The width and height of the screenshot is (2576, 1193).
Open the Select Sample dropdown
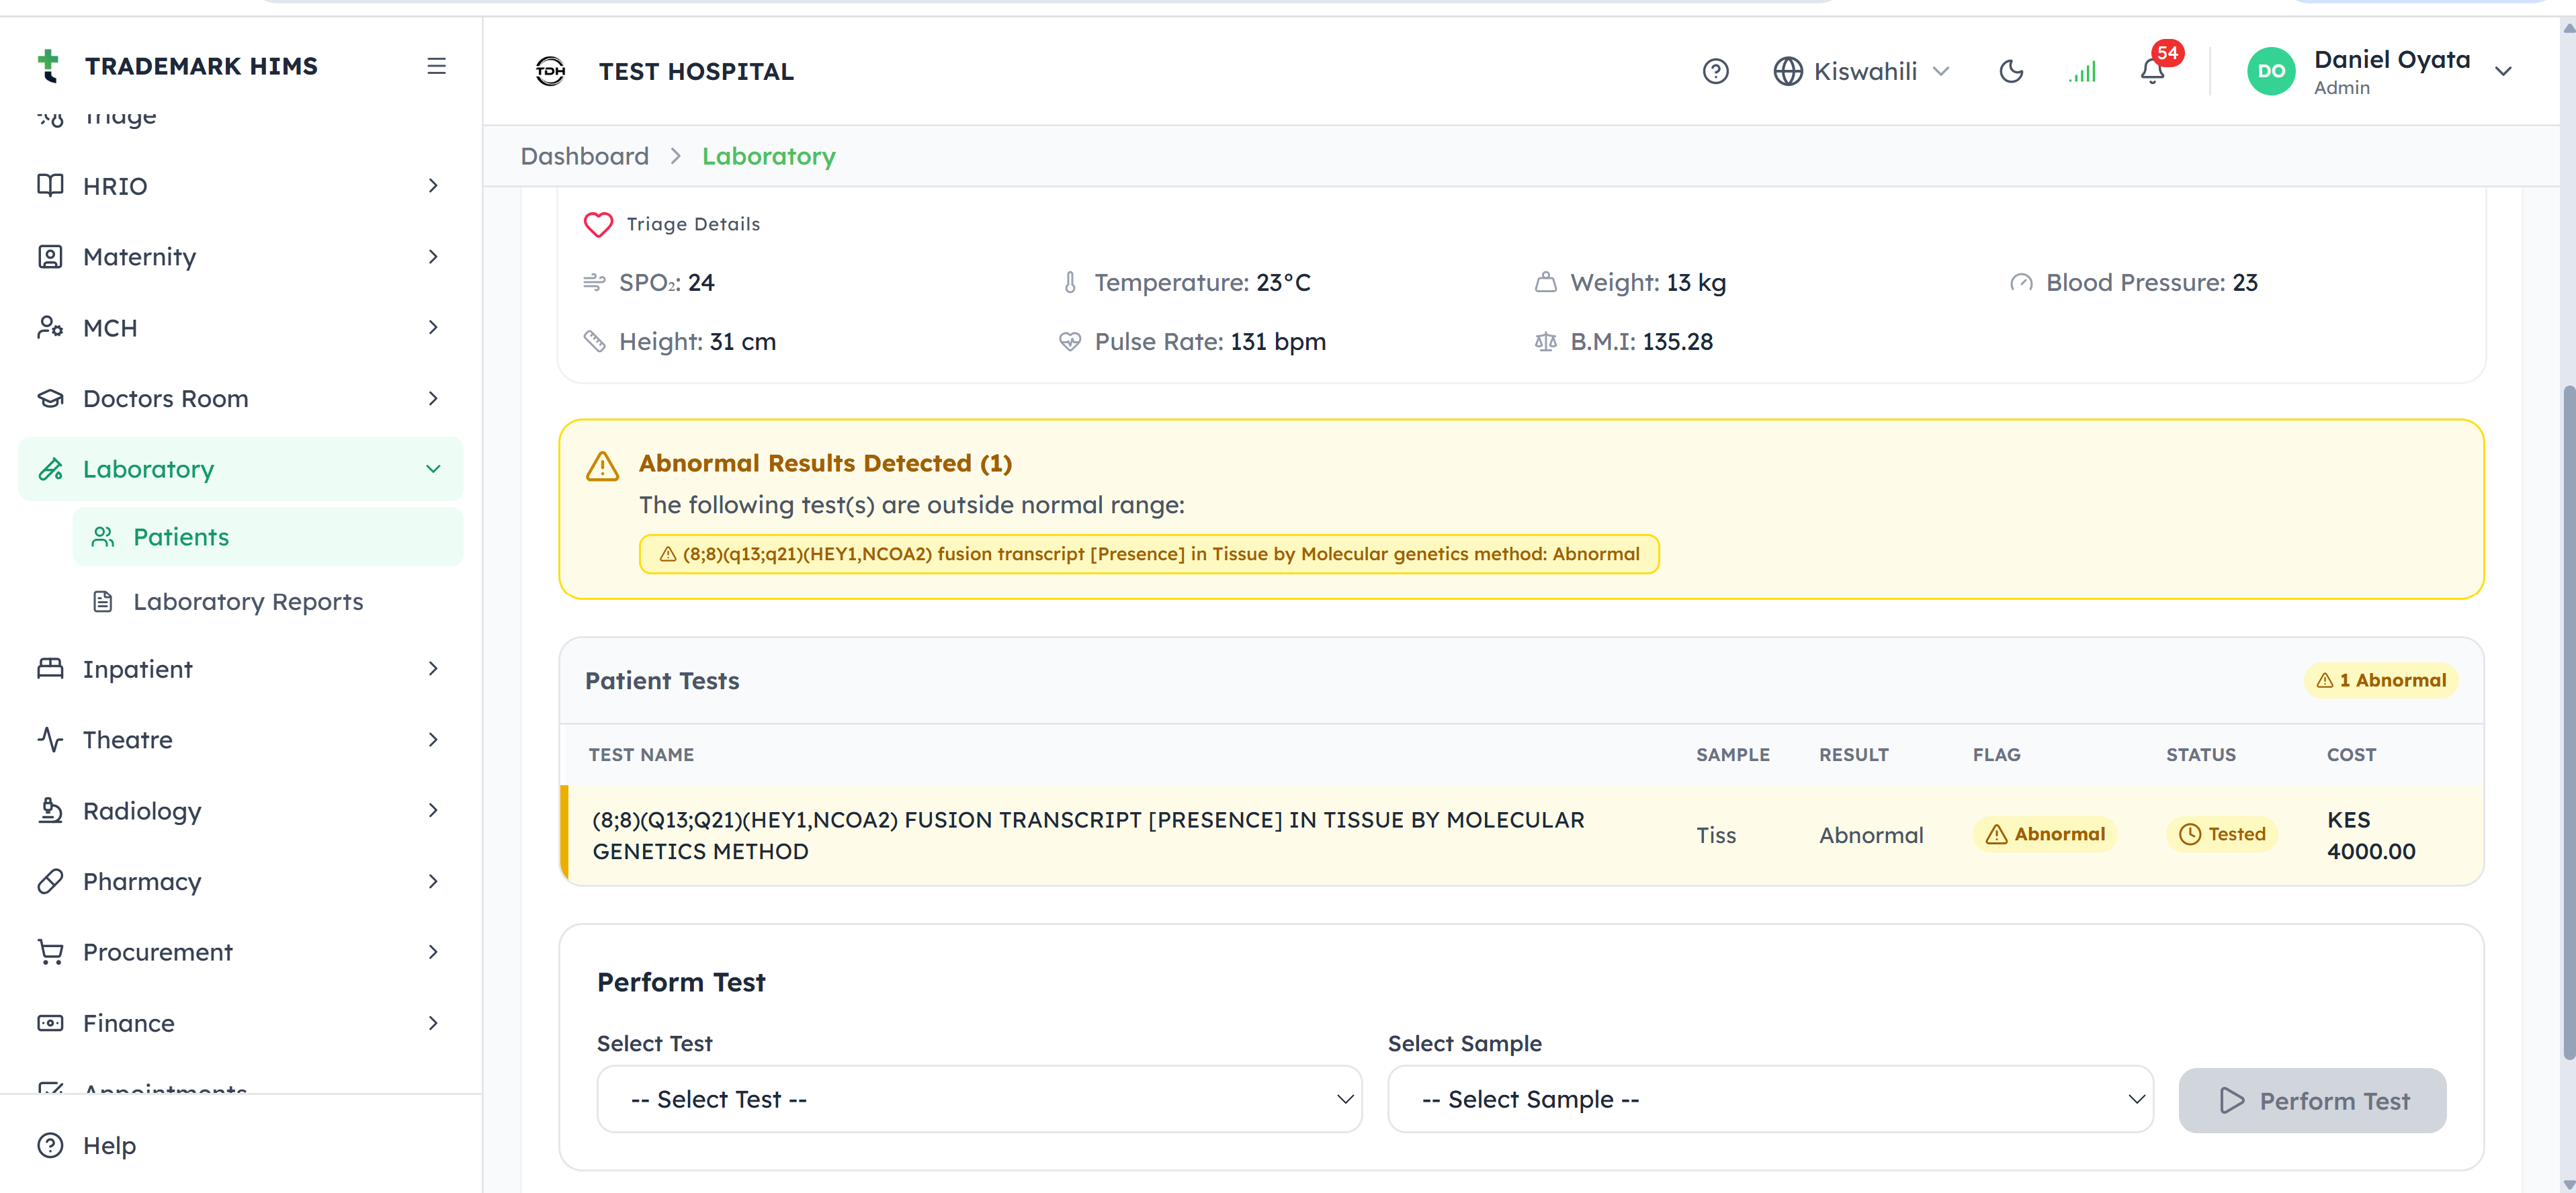pyautogui.click(x=1770, y=1100)
